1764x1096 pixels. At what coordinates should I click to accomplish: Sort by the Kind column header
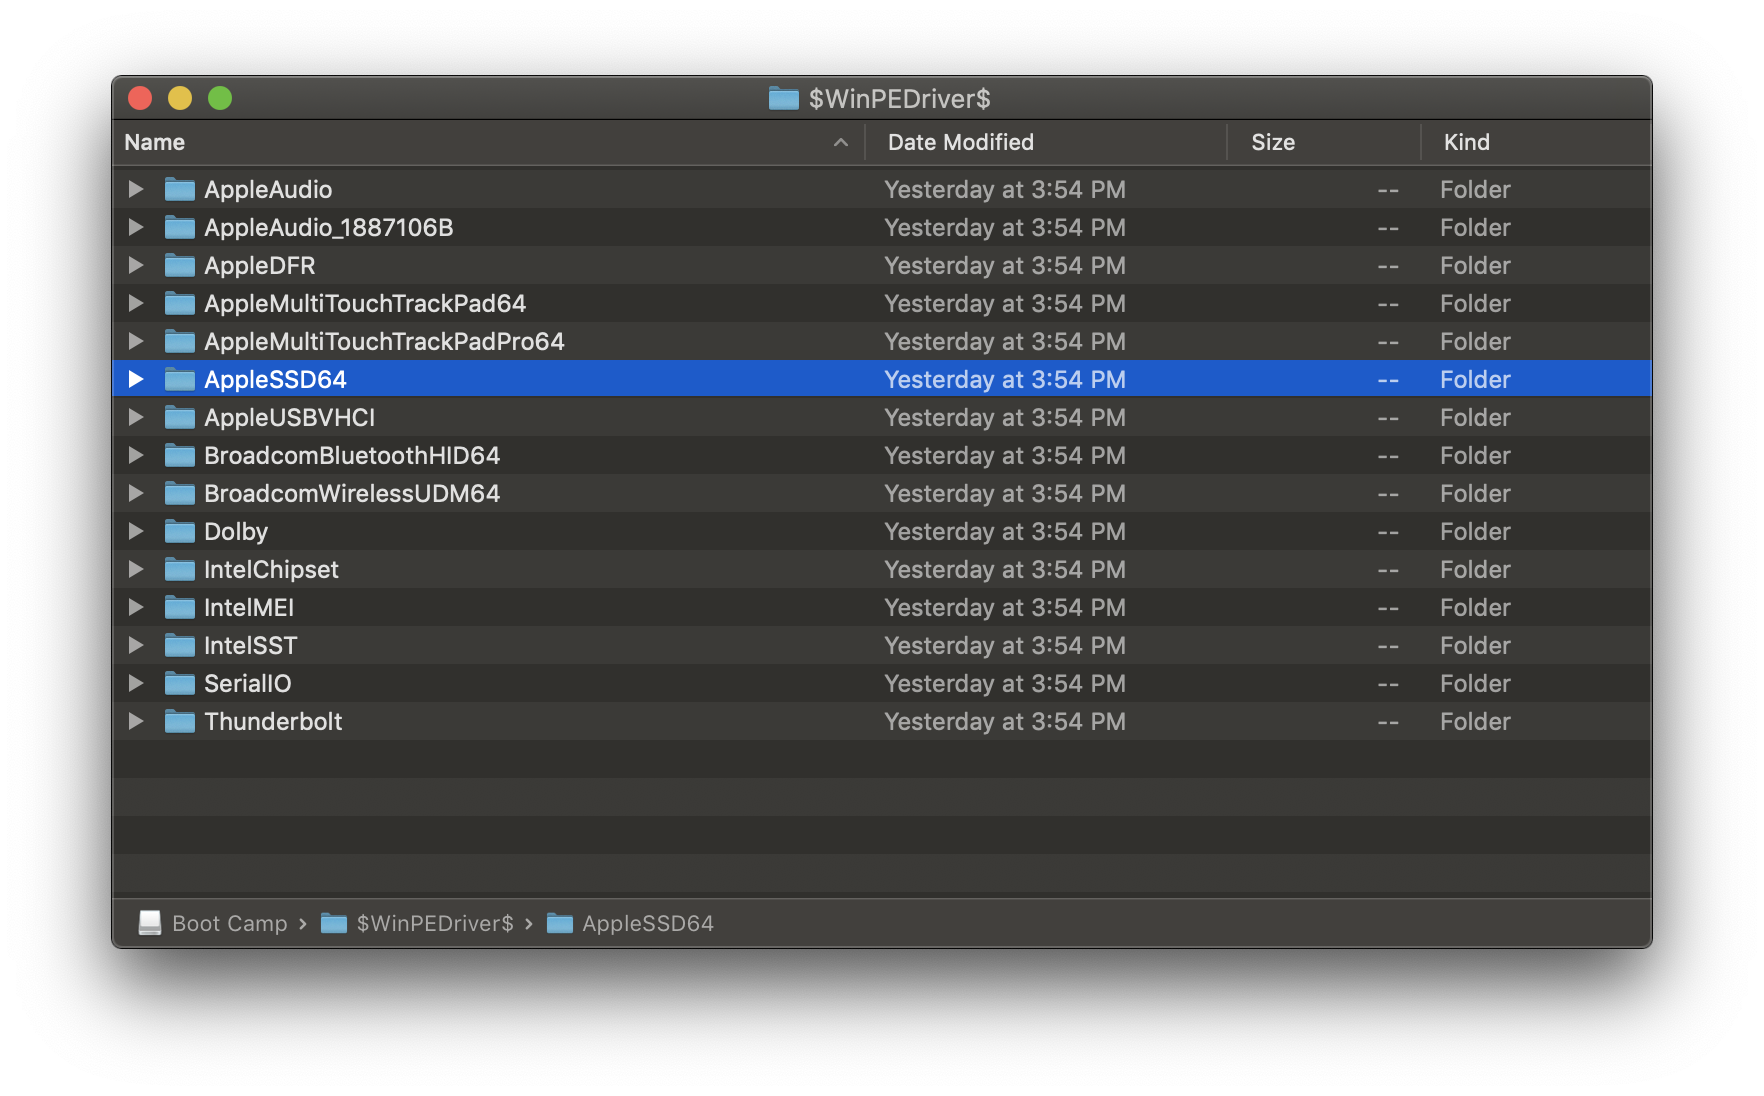[1536, 142]
